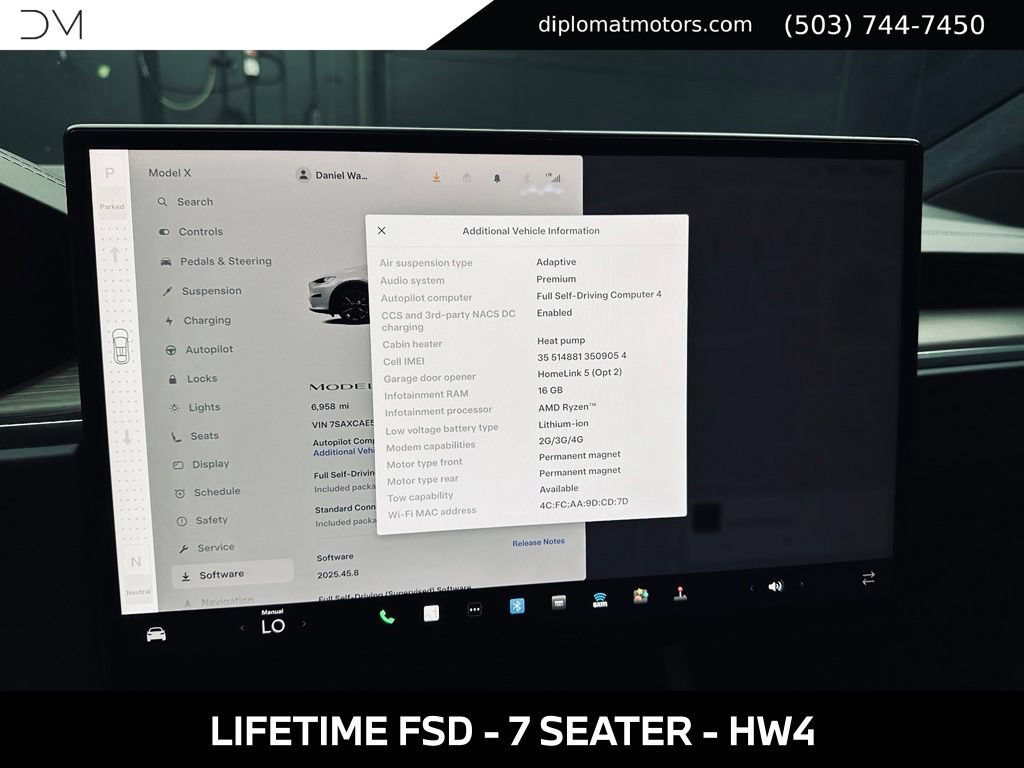Click the Wi-Fi MAC address value

[584, 503]
